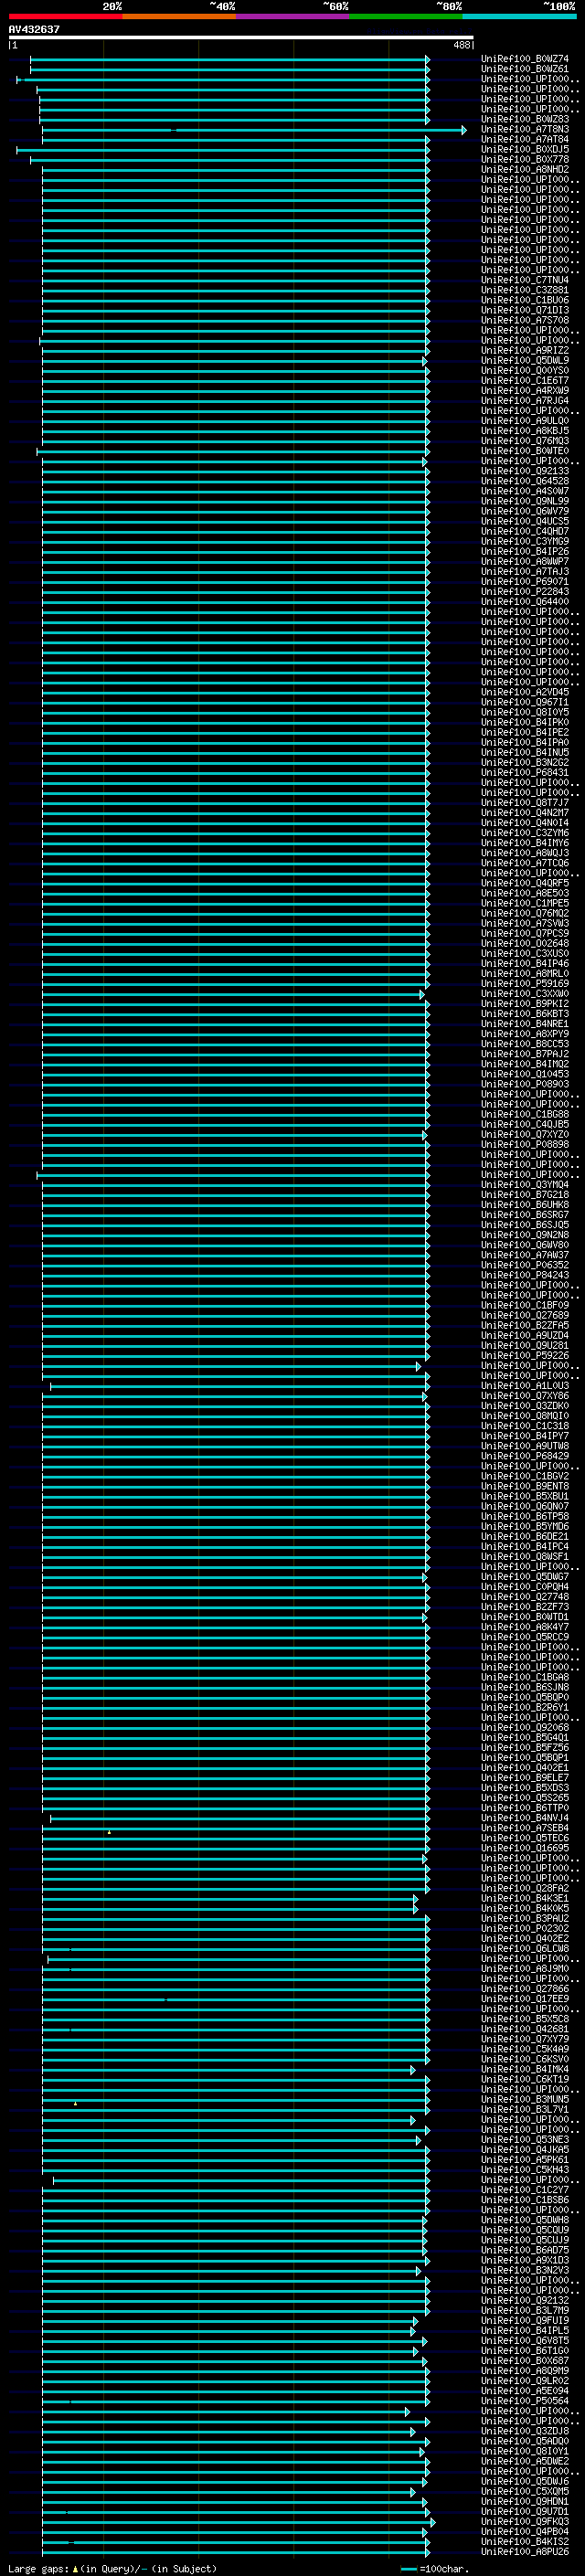Viewport: 585px width, 2576px height.
Task: Click hit label UniRef100_C1C2Y7
Action: click(525, 2190)
